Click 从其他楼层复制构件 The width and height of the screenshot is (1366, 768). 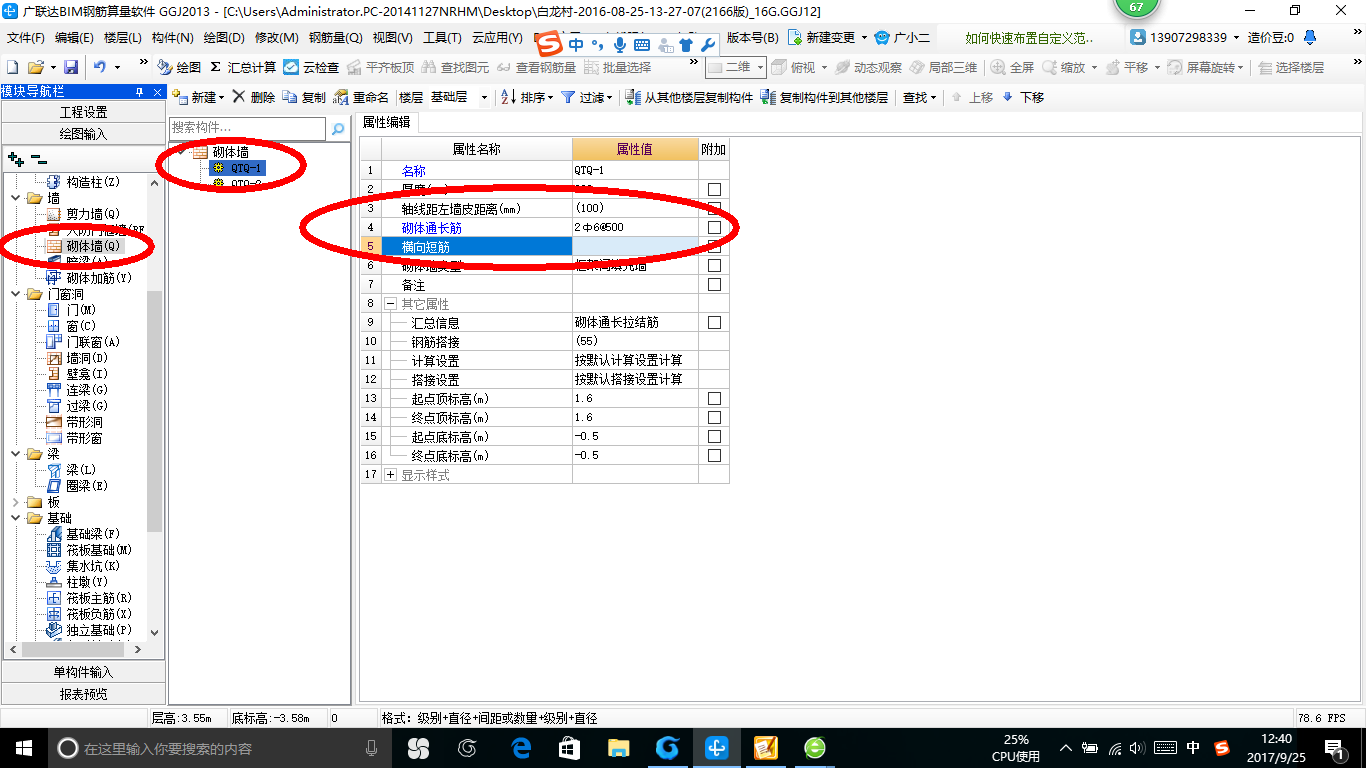(689, 97)
